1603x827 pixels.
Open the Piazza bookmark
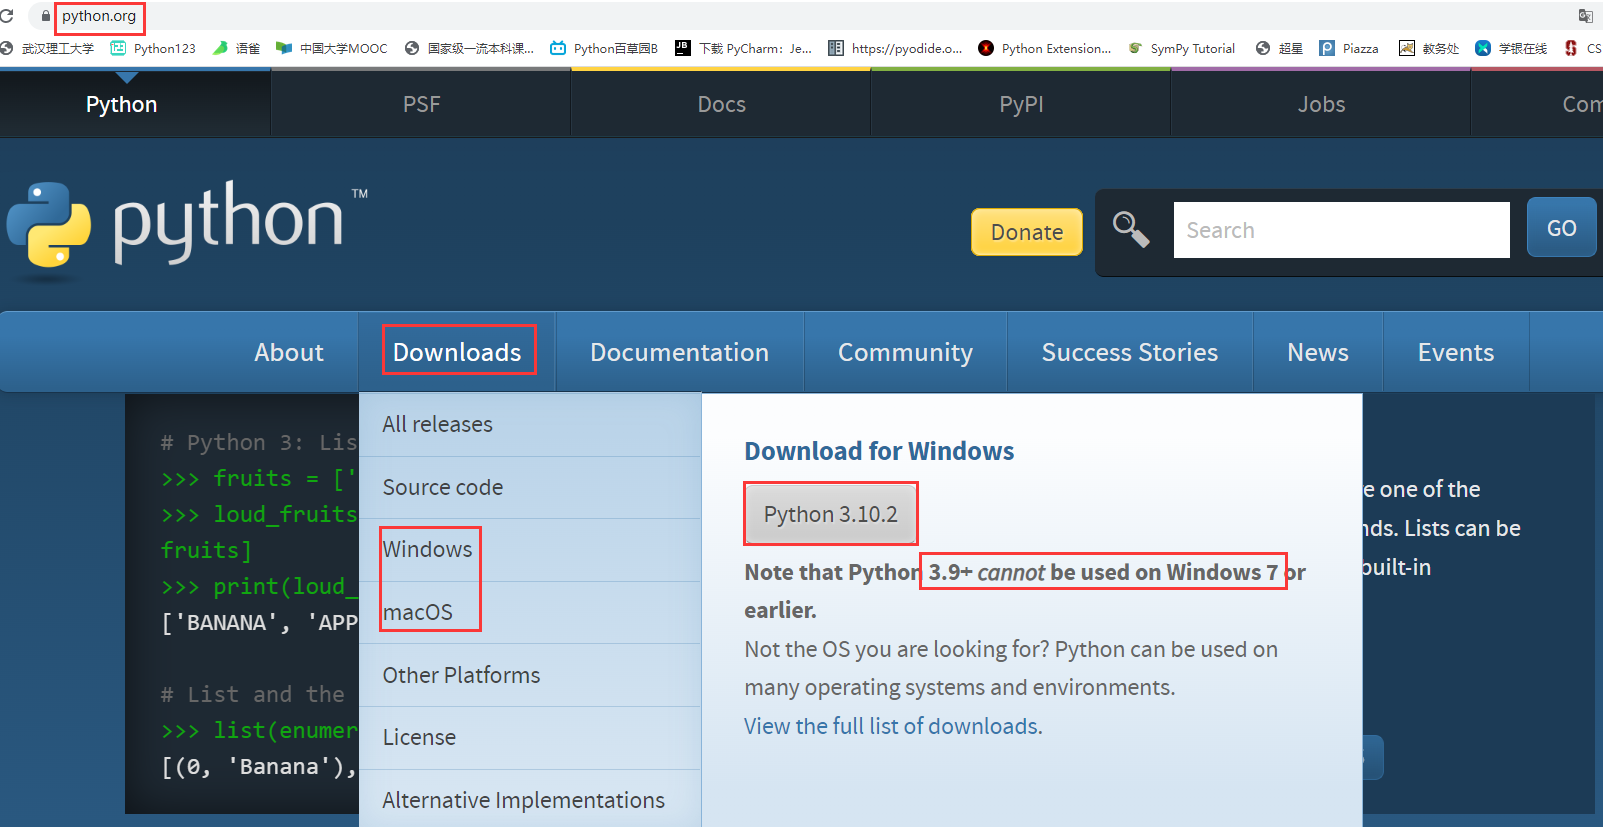click(1349, 48)
